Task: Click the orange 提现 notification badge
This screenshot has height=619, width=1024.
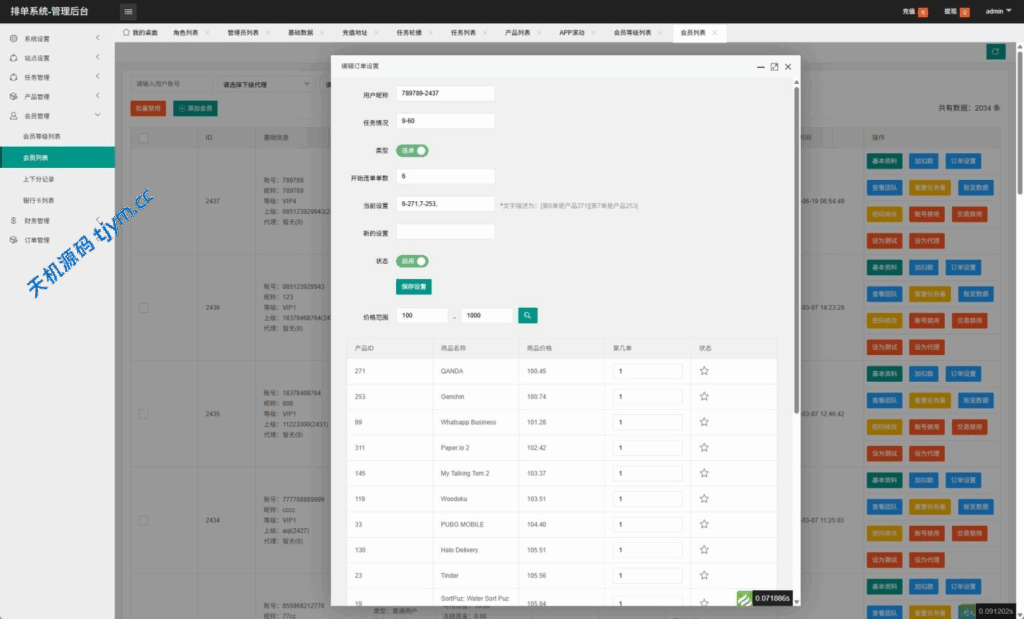Action: (964, 12)
